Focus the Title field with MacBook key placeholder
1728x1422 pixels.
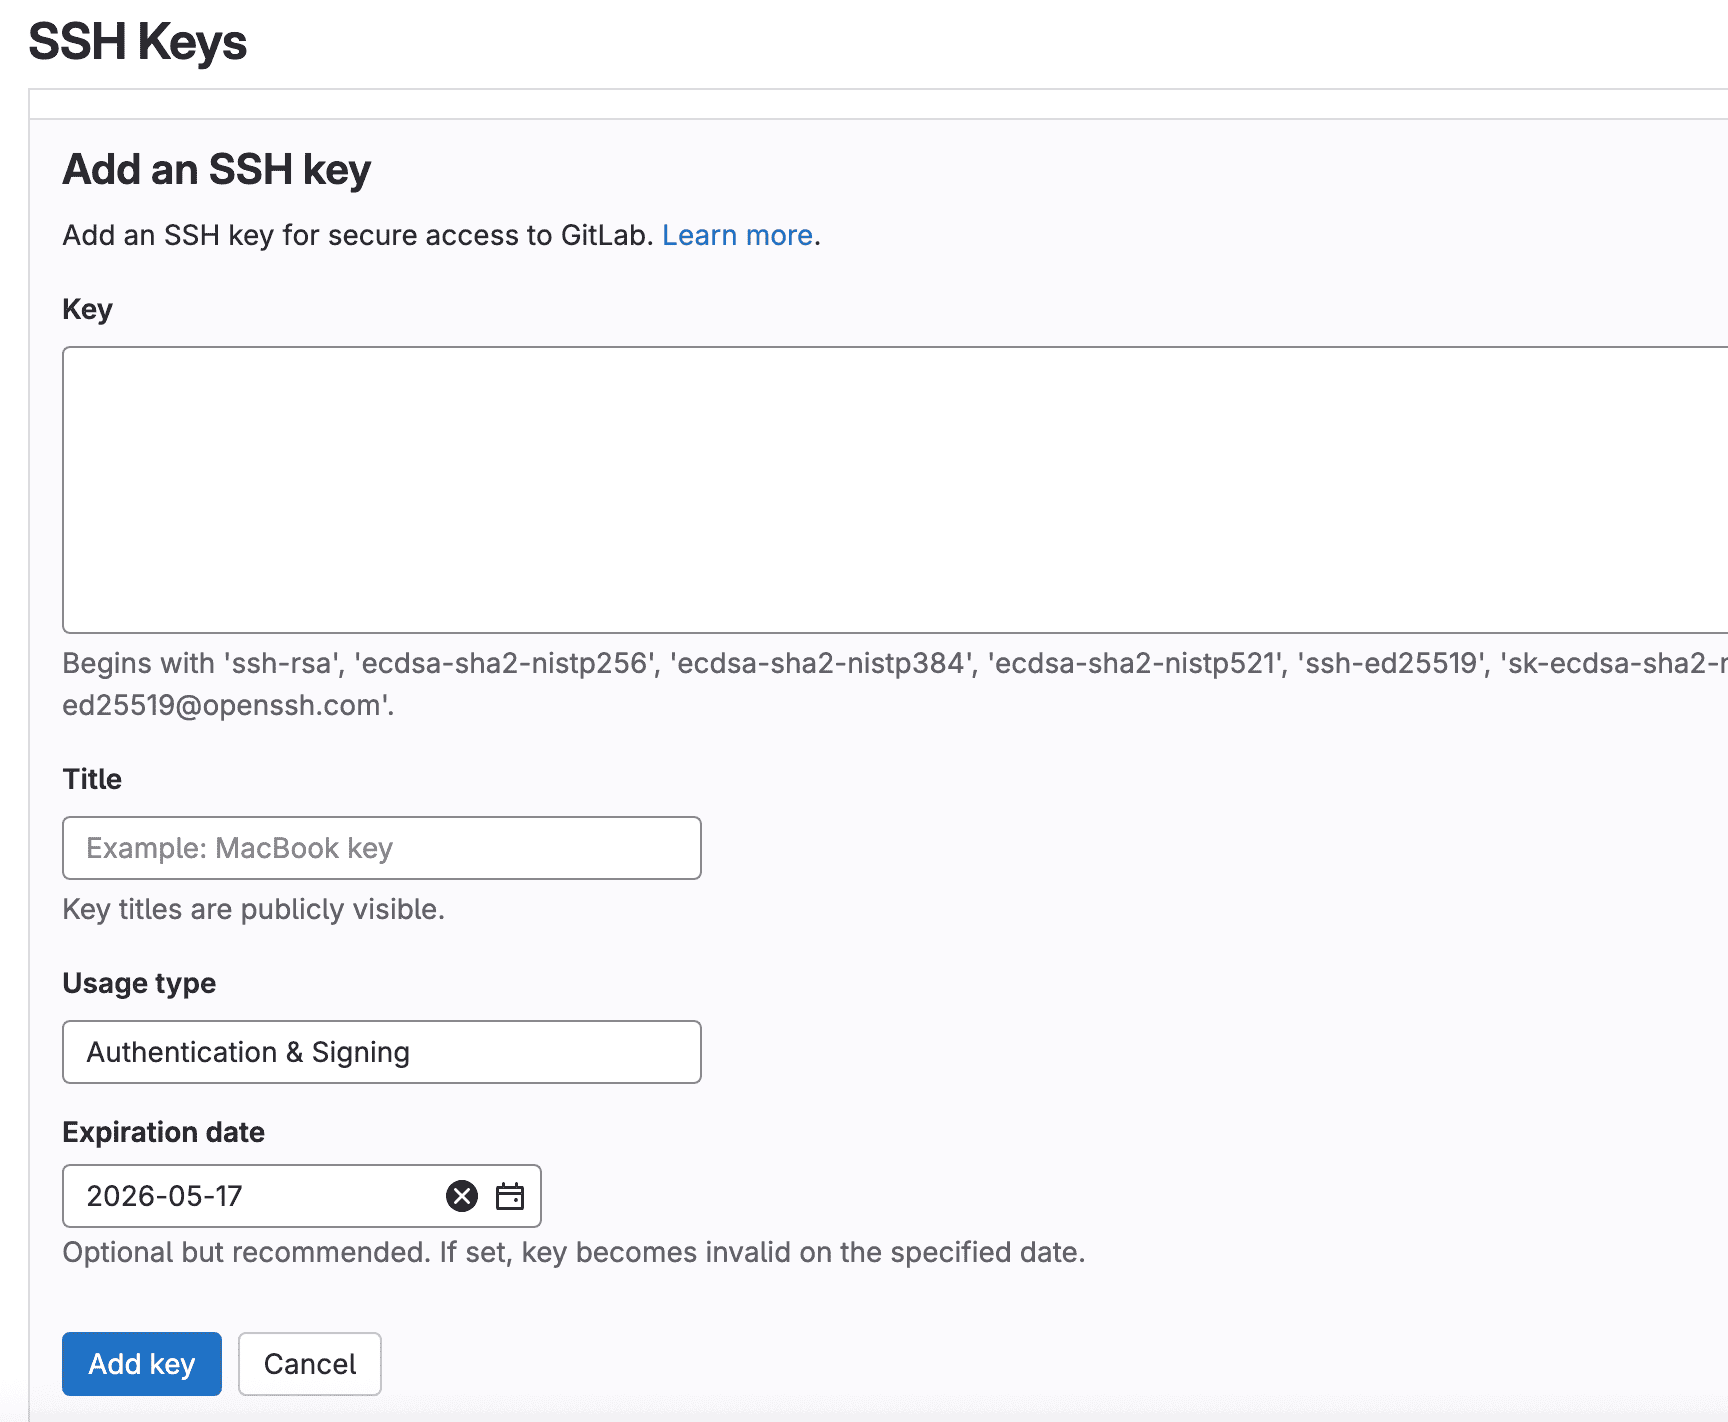pyautogui.click(x=381, y=848)
